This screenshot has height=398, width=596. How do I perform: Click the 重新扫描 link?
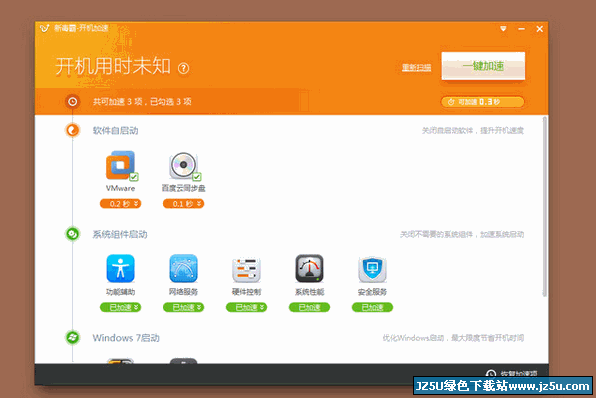click(x=417, y=68)
